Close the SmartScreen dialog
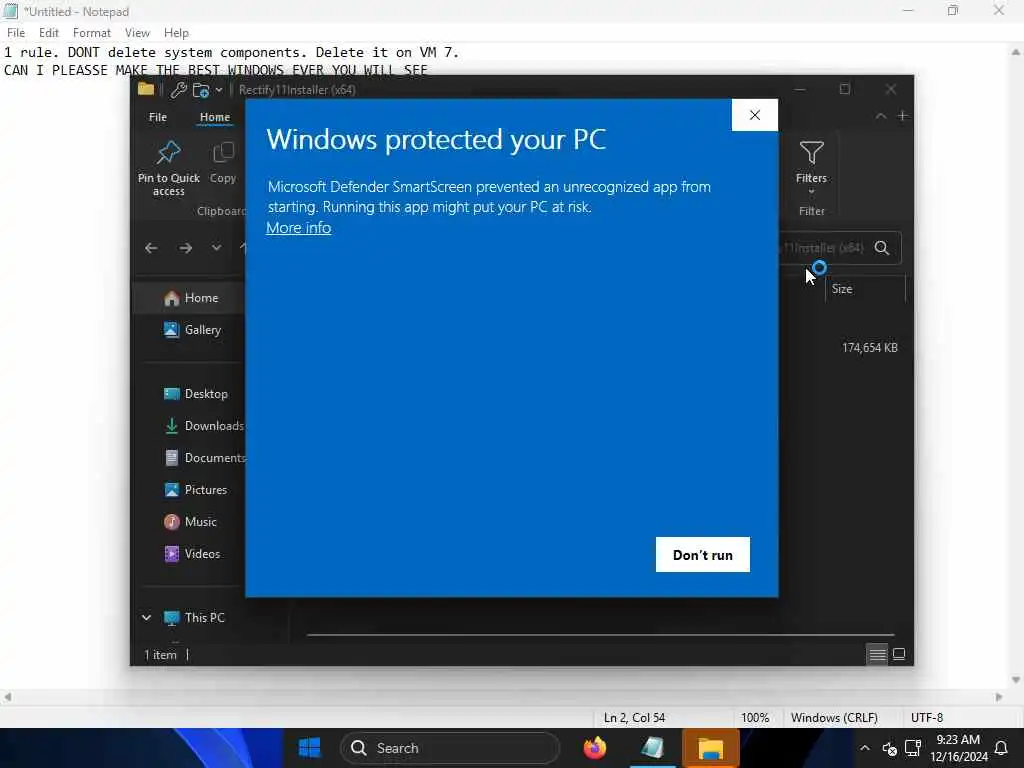 (x=755, y=115)
